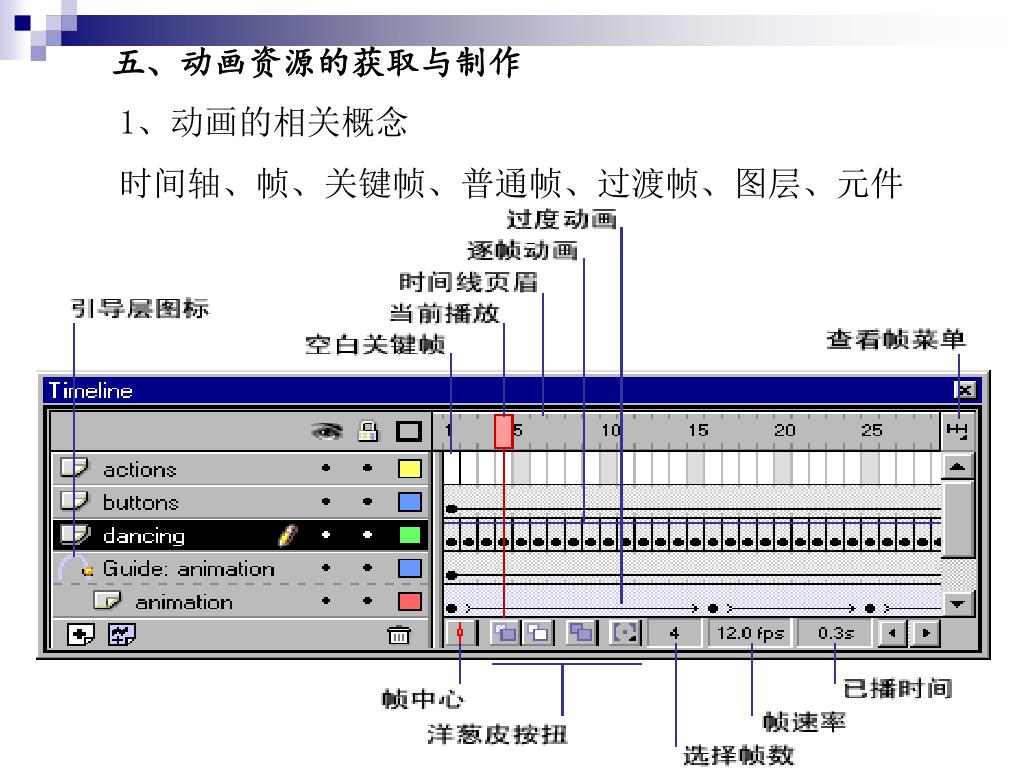This screenshot has height=768, width=1024.
Task: Toggle visibility dot of buttons layer
Action: tap(326, 502)
